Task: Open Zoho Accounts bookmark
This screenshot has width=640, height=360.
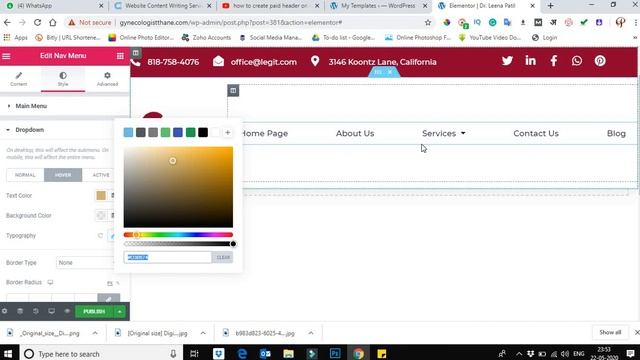Action: [206, 38]
